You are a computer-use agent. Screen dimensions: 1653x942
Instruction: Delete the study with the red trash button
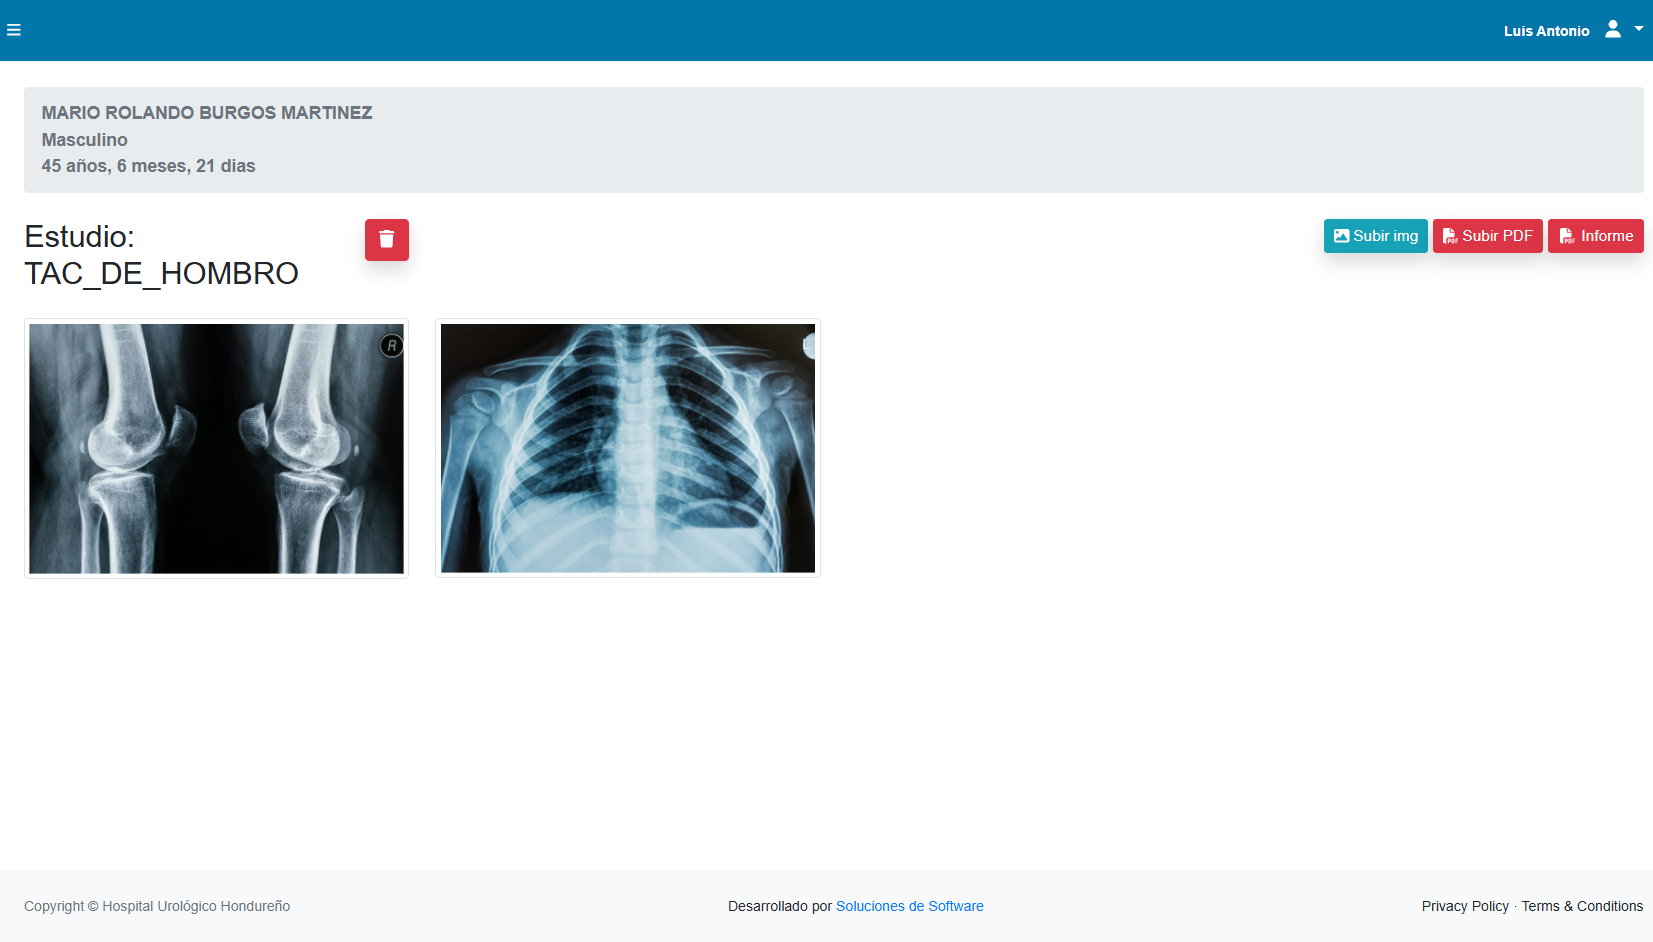387,240
